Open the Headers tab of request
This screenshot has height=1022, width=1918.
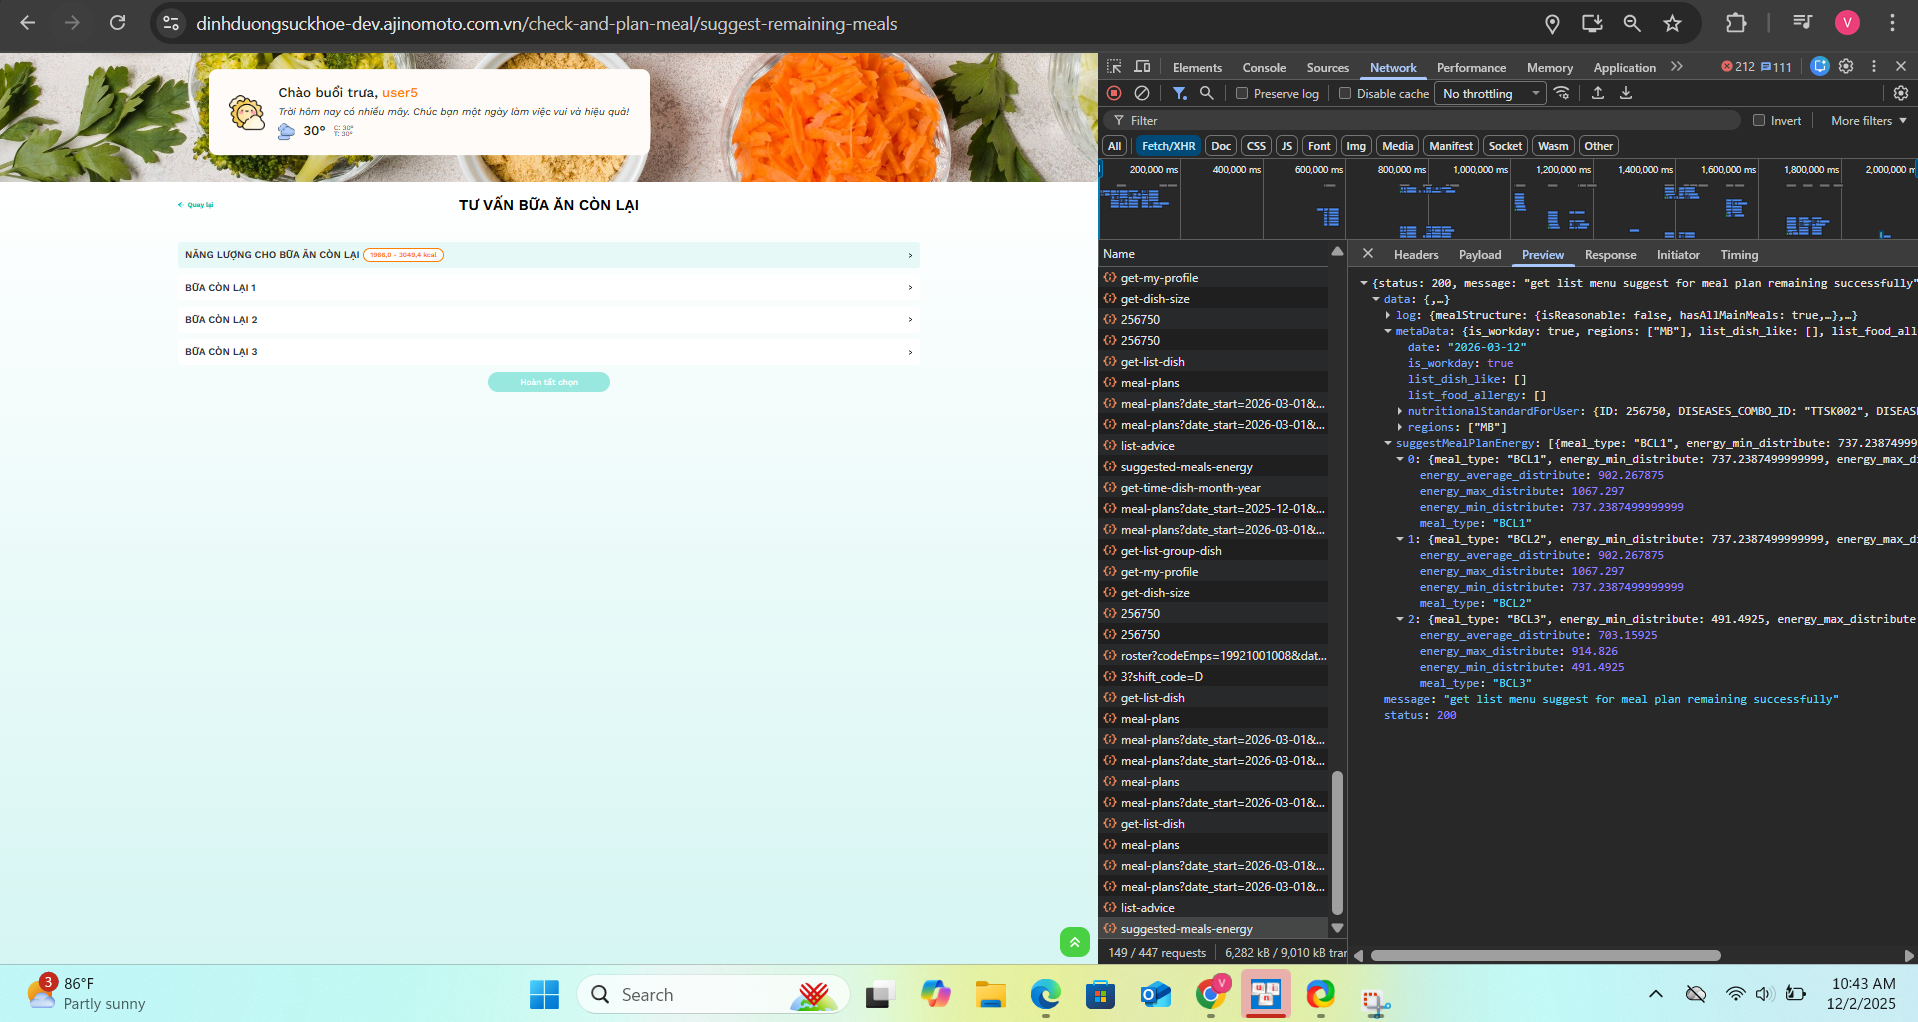coord(1416,255)
